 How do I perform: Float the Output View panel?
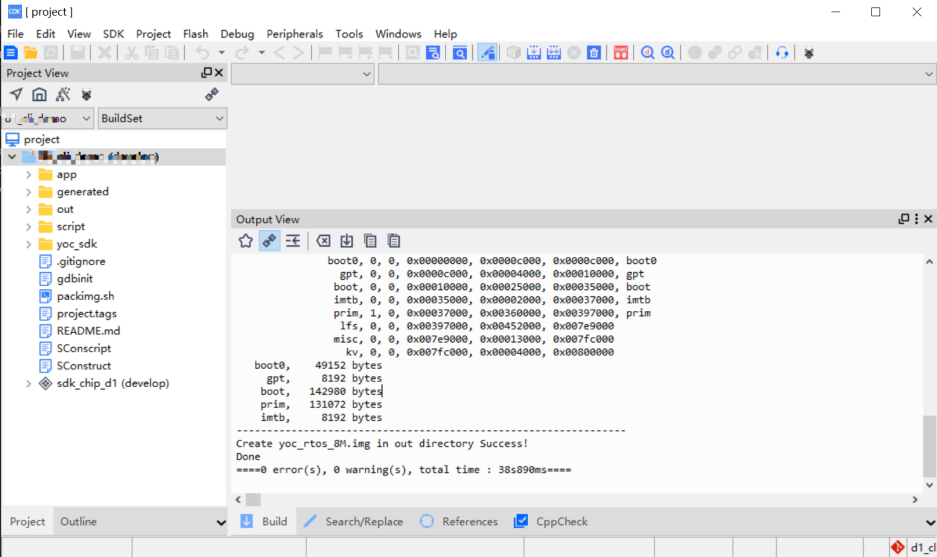tap(904, 219)
